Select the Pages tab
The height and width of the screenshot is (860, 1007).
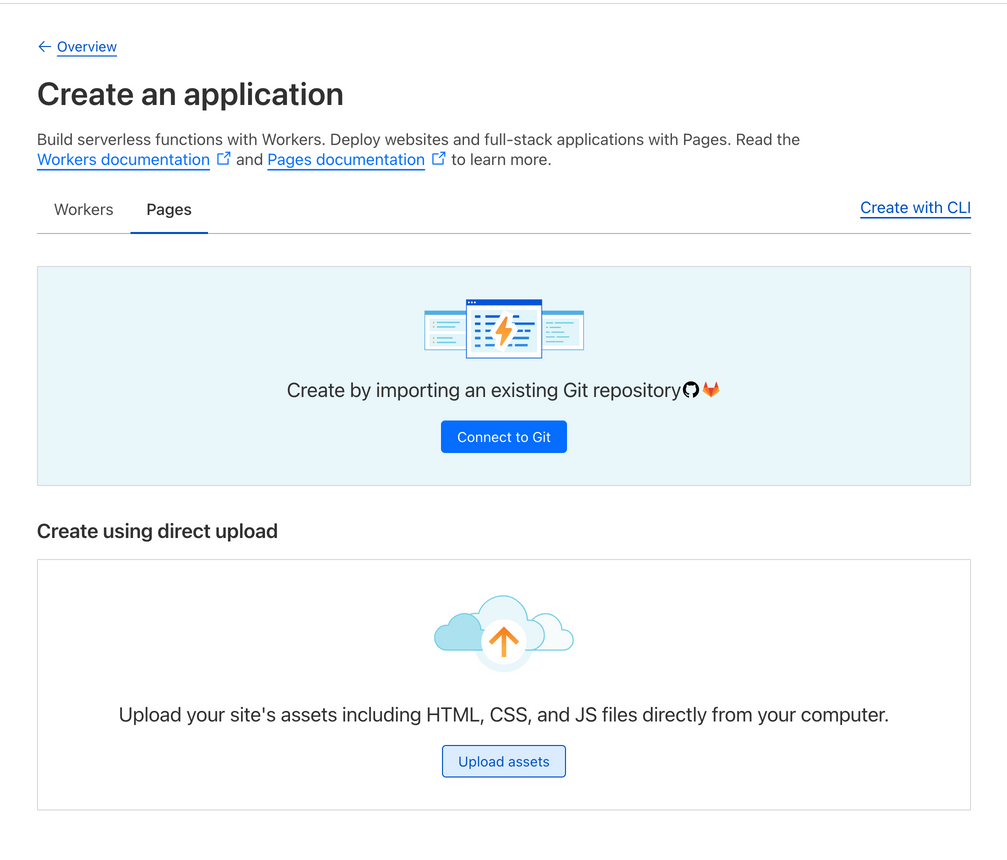pyautogui.click(x=169, y=210)
